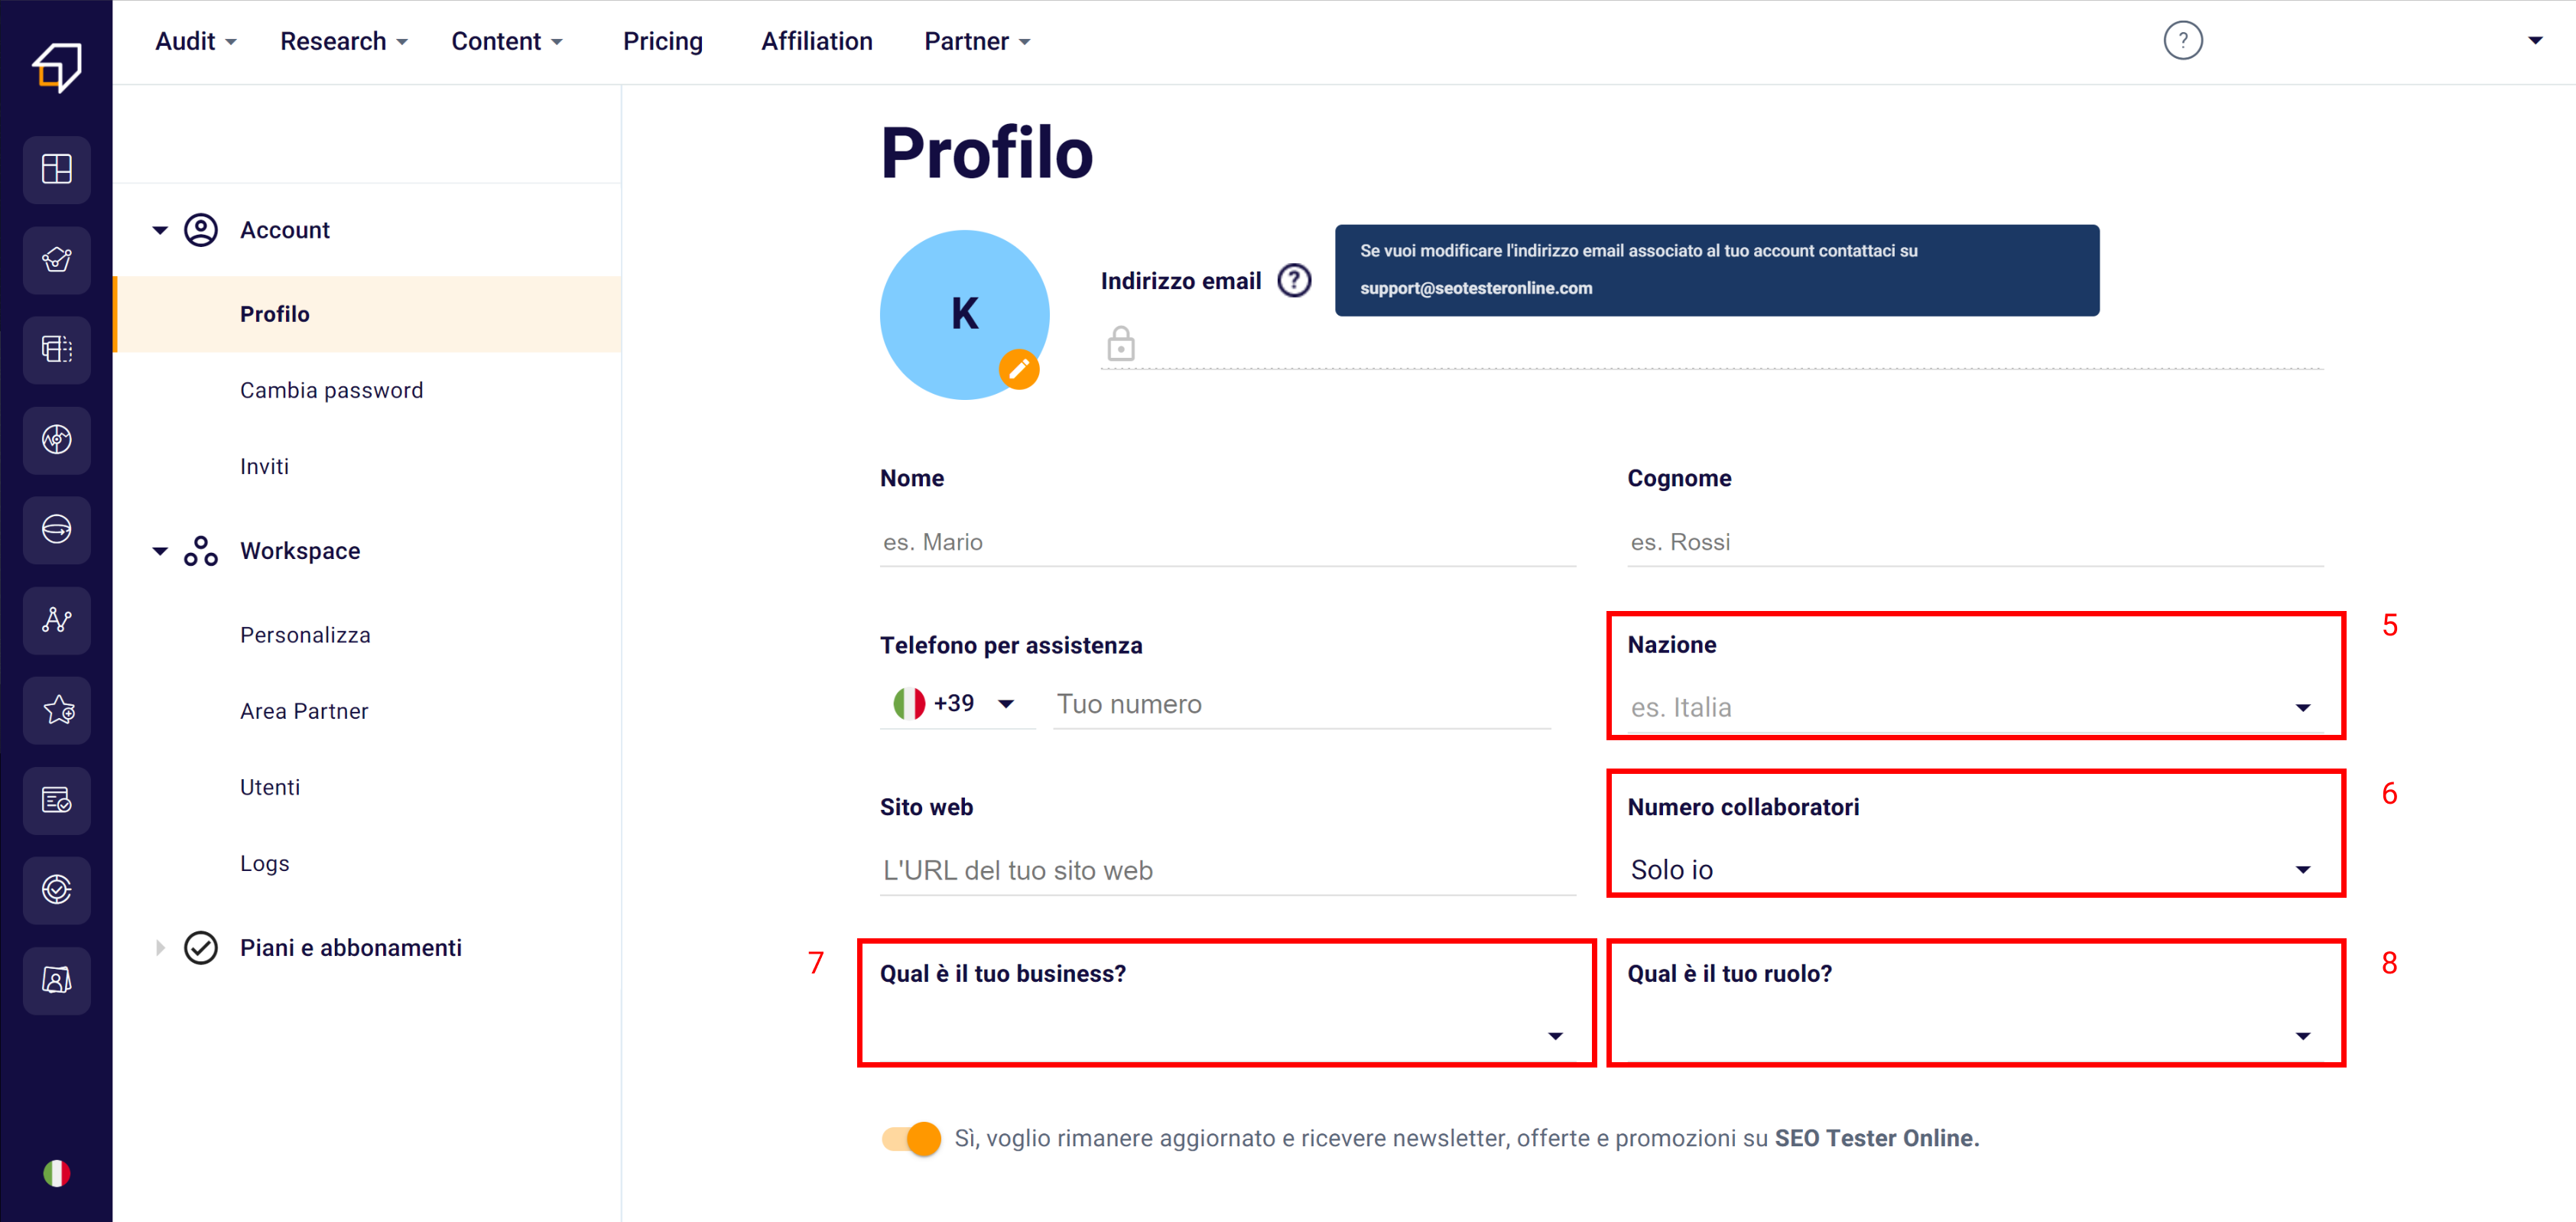Image resolution: width=2576 pixels, height=1222 pixels.
Task: Click the help question mark in top bar
Action: pos(2182,41)
